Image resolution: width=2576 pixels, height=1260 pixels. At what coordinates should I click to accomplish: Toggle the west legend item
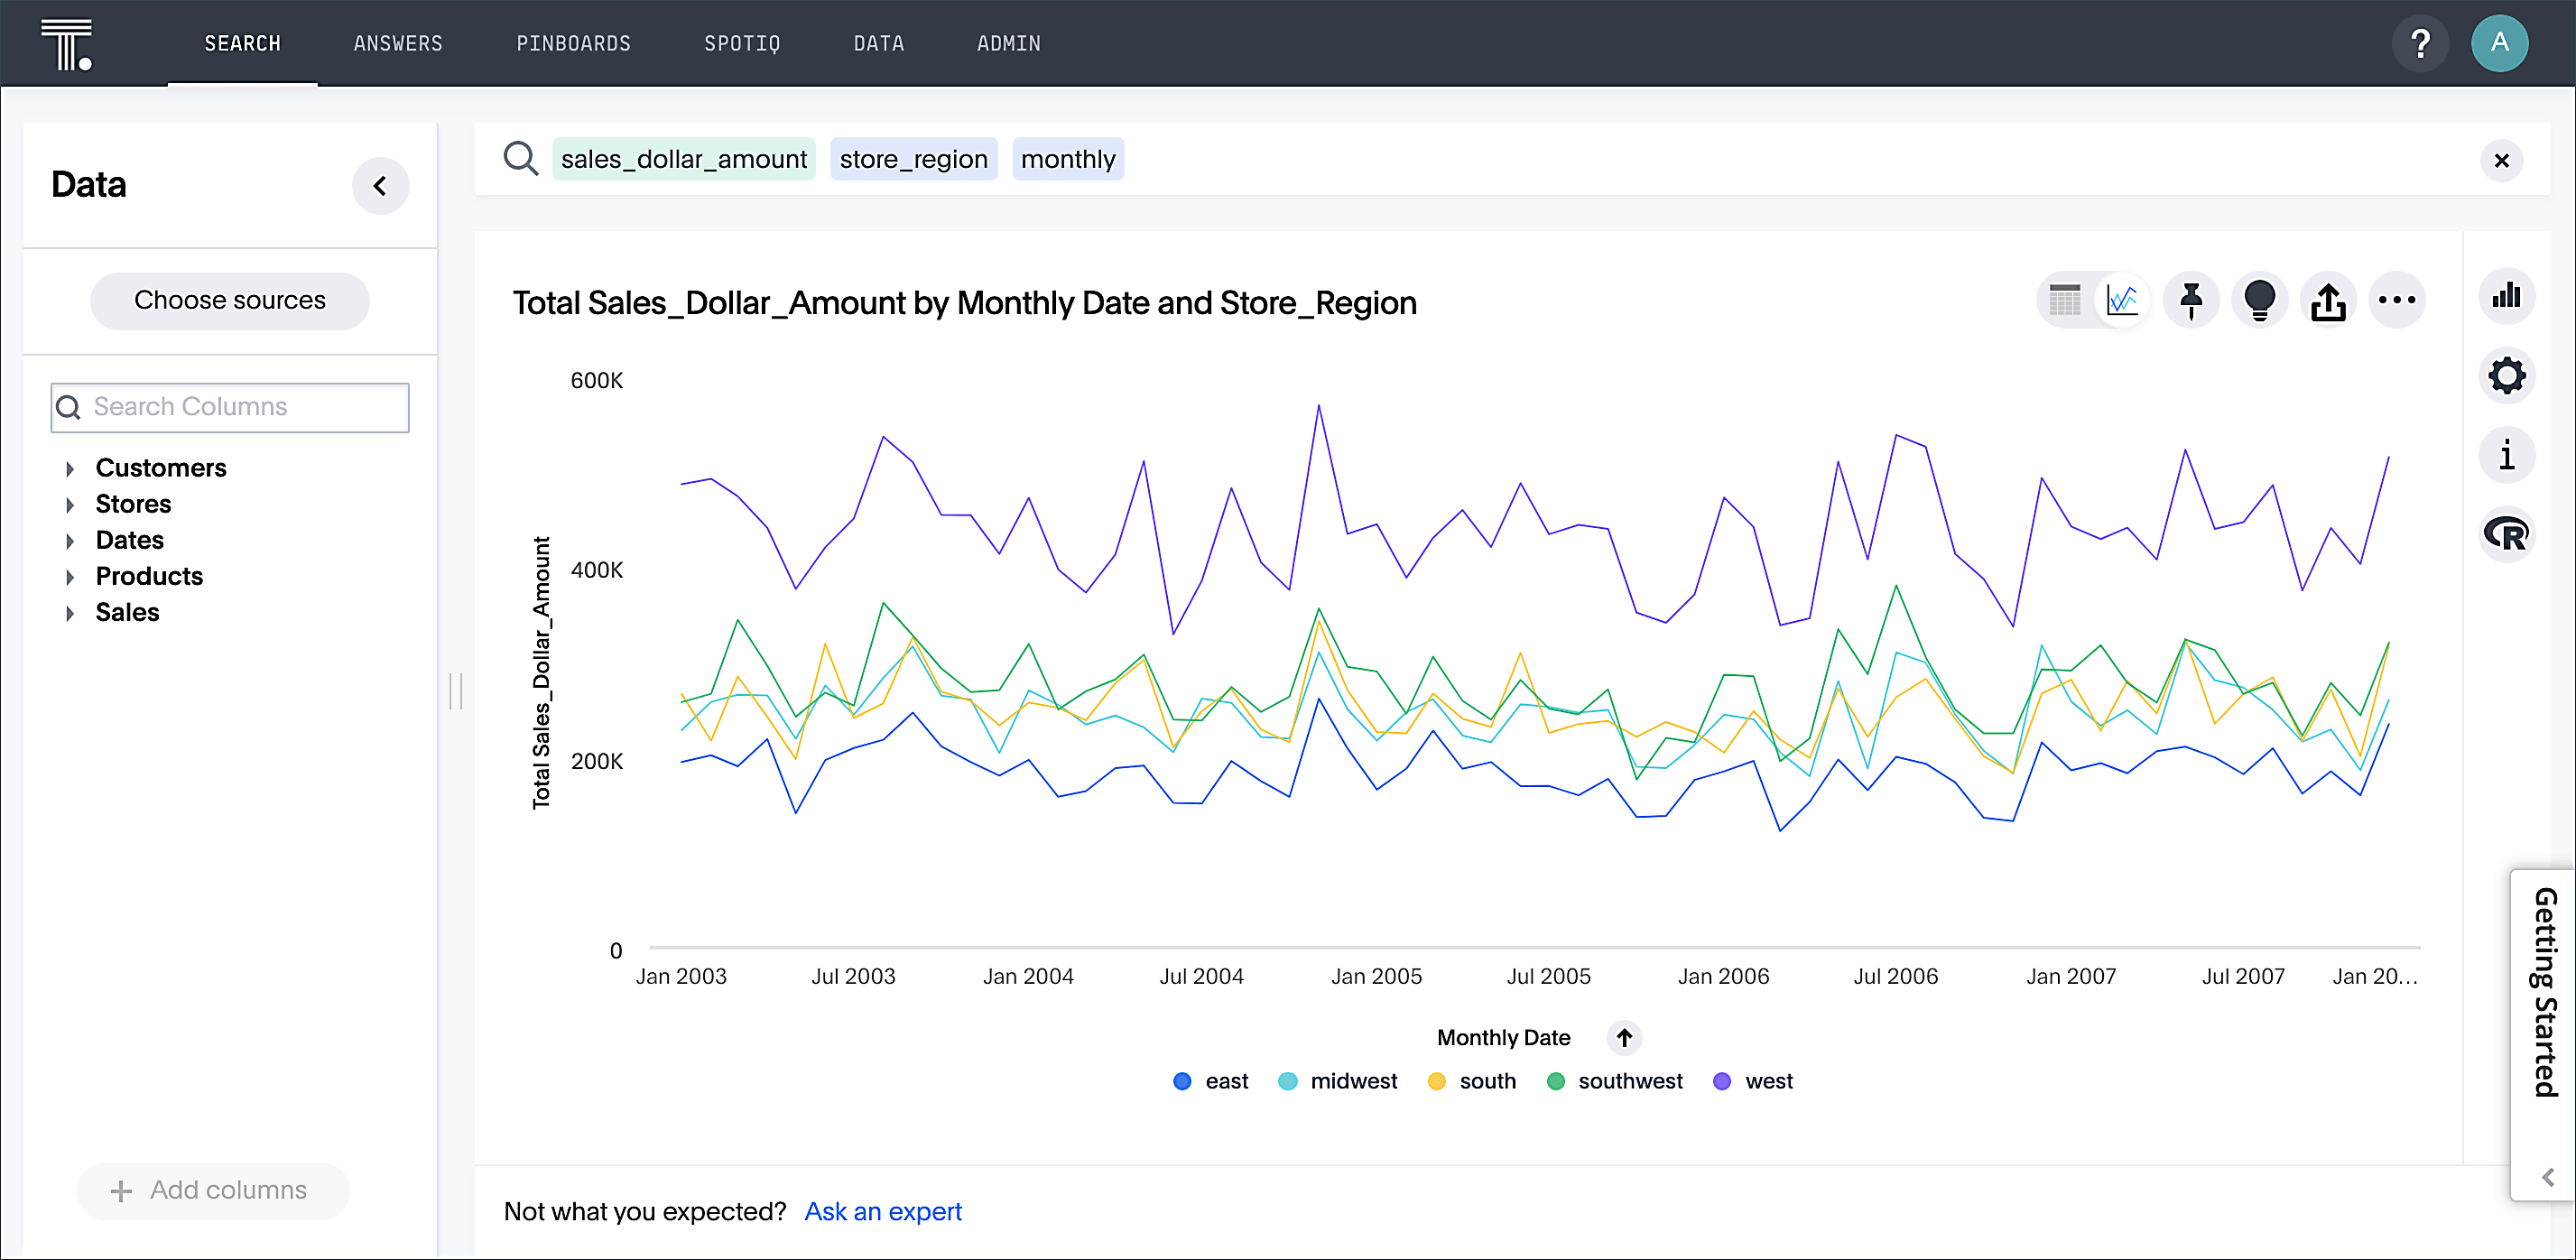[1753, 1081]
